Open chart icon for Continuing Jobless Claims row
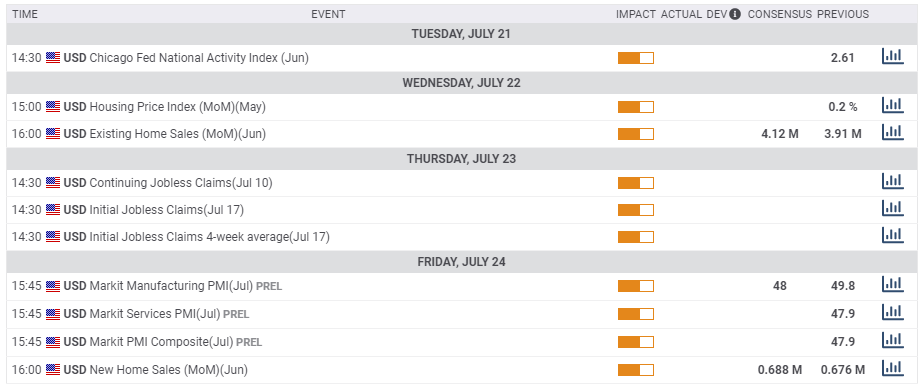 pos(892,181)
